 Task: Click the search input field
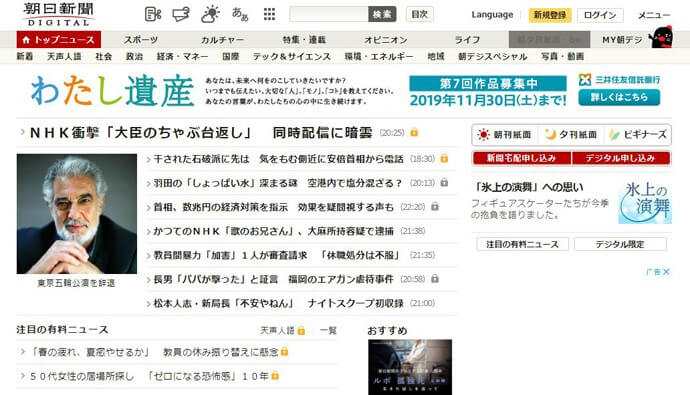coord(329,15)
